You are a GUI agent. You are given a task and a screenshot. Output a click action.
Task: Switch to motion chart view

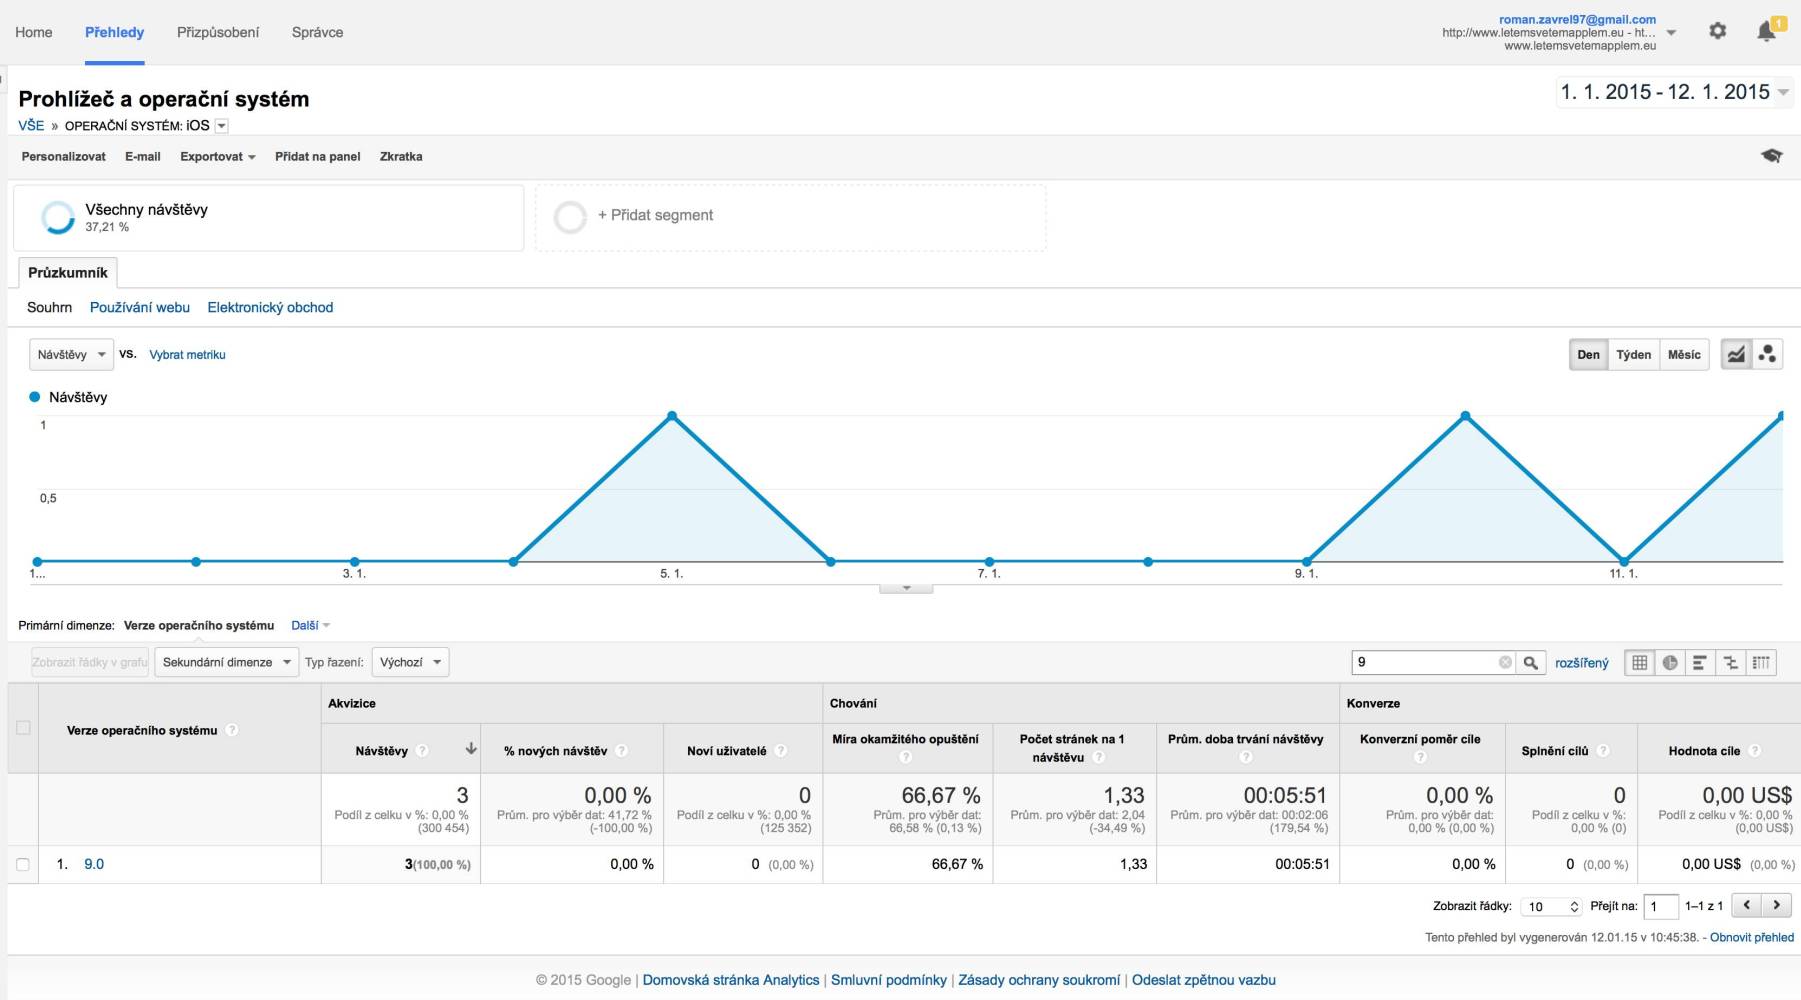[1767, 355]
